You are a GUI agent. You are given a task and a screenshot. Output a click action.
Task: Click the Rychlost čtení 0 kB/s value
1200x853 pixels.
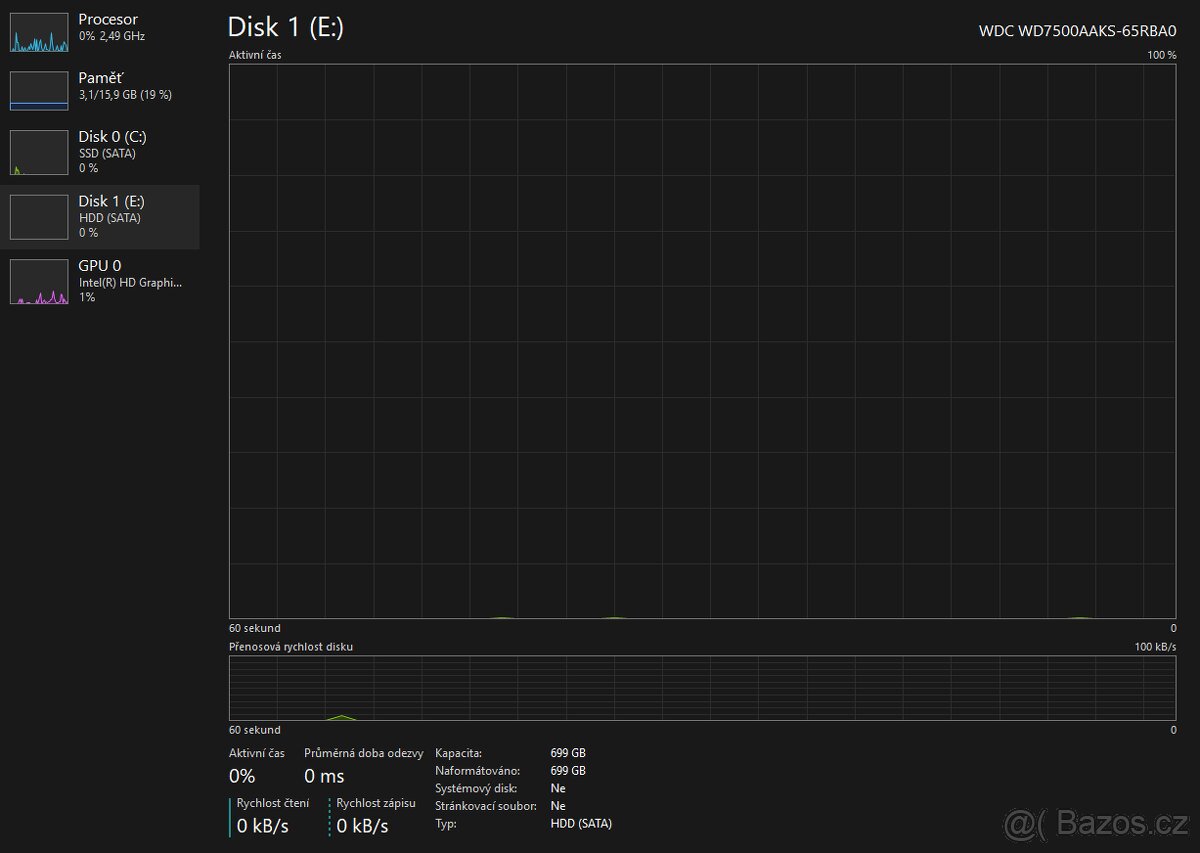click(x=263, y=826)
